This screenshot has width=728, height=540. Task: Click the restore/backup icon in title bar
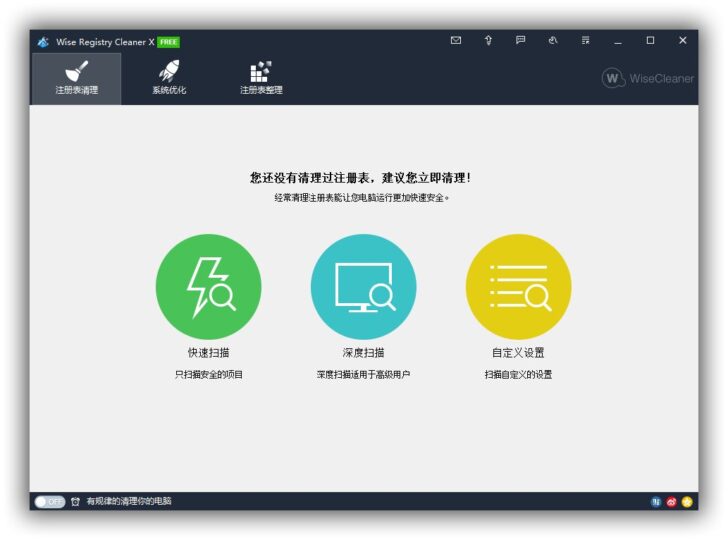[552, 41]
